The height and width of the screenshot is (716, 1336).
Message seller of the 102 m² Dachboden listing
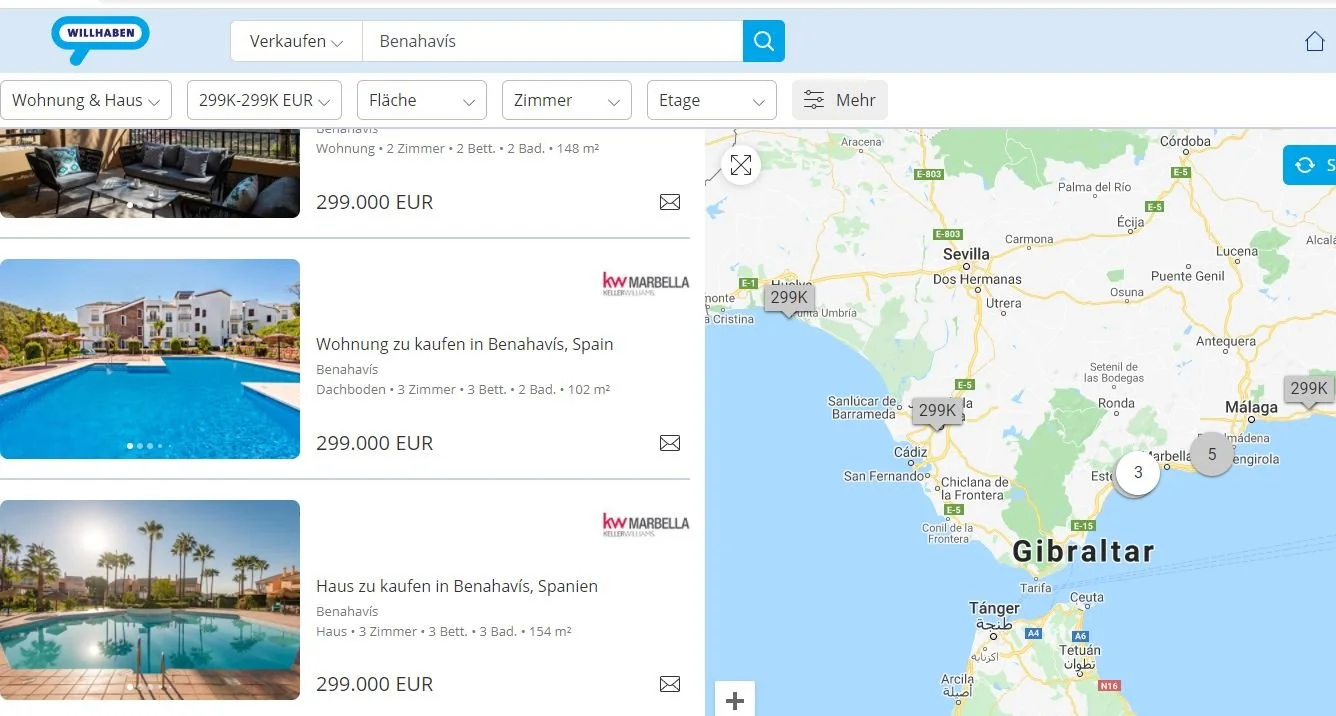[x=670, y=443]
